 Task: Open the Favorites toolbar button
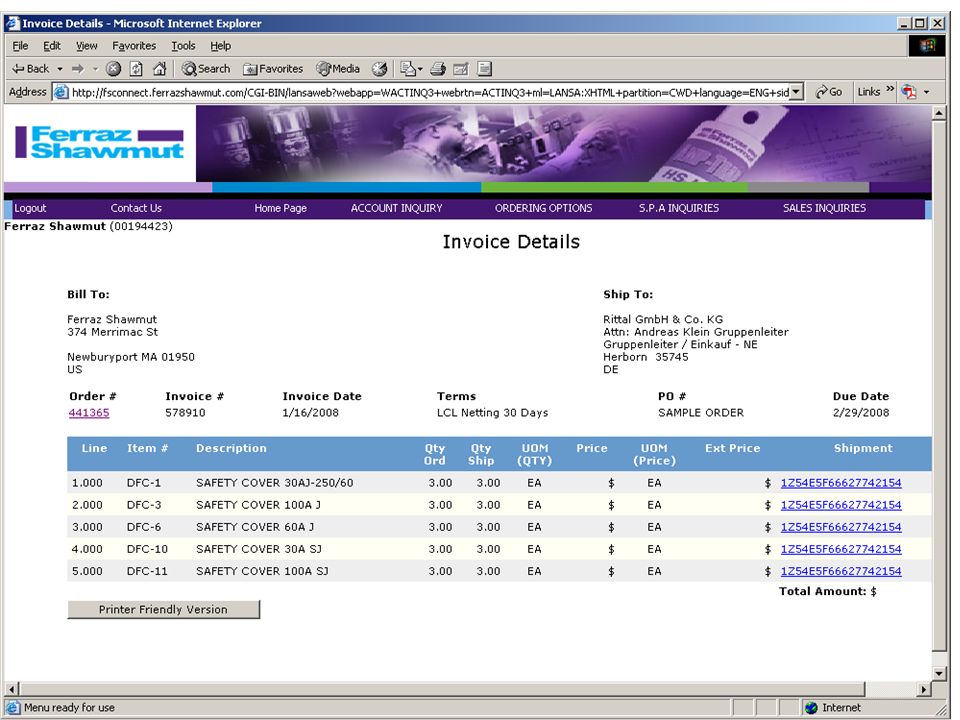coord(273,69)
